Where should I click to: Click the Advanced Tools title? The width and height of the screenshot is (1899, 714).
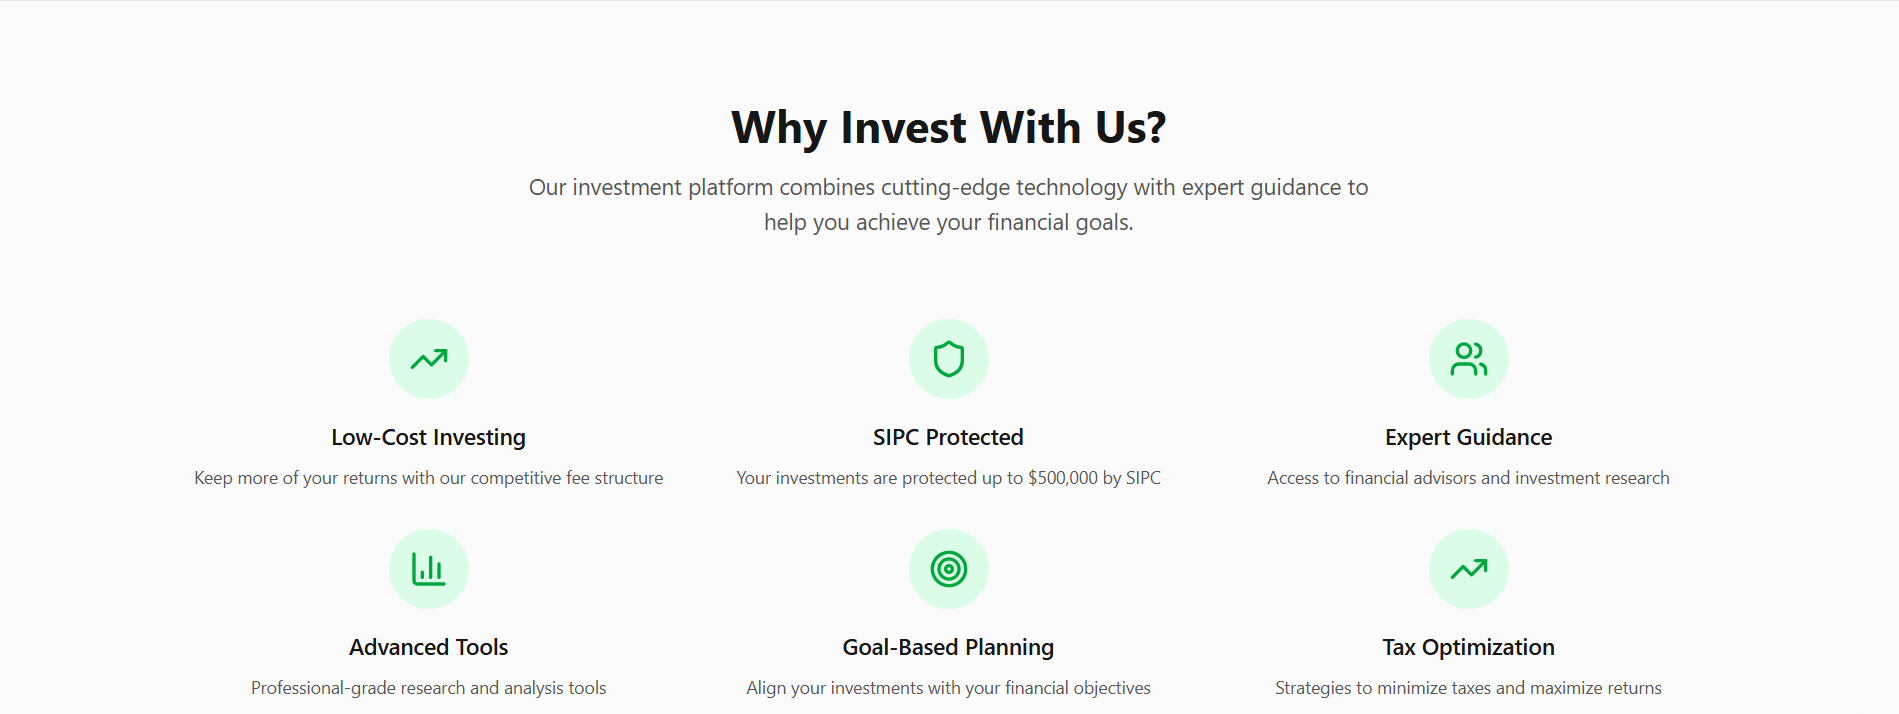tap(428, 647)
